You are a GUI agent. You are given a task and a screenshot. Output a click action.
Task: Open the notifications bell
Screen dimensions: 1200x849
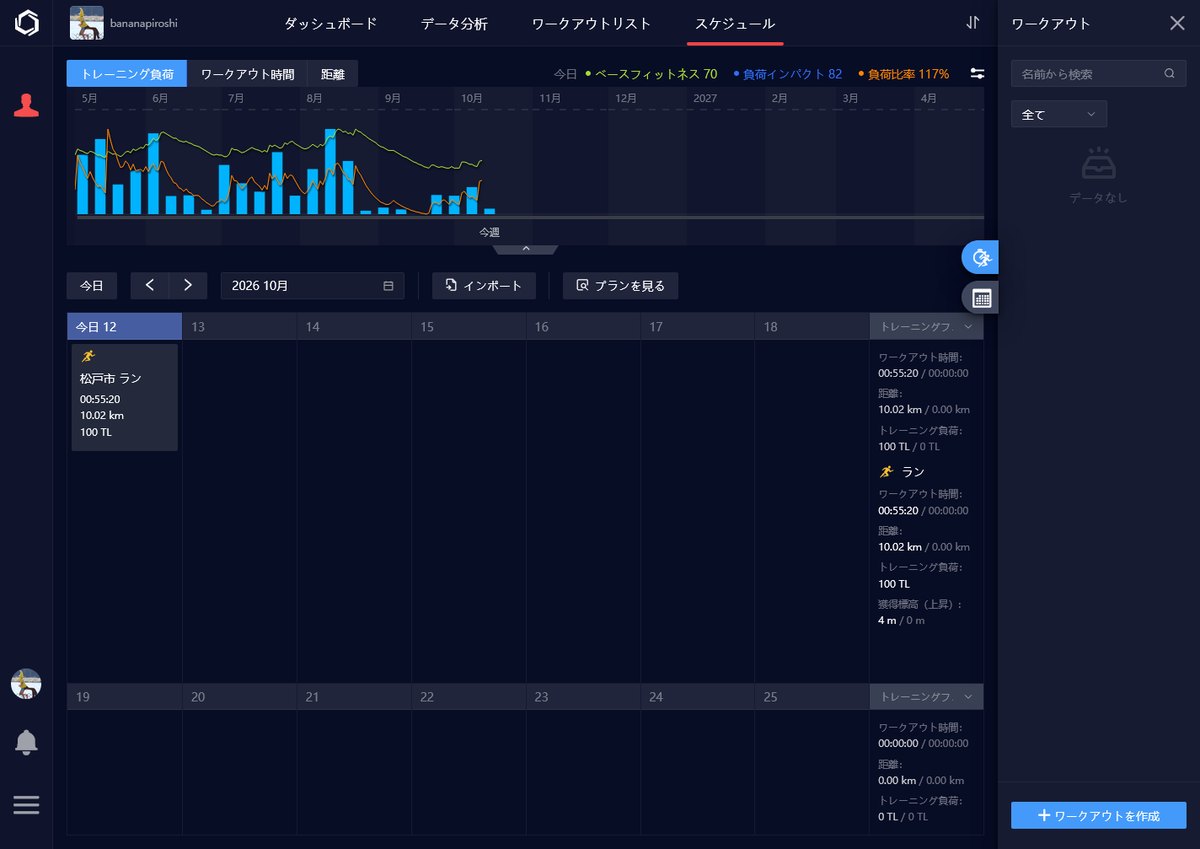(x=26, y=742)
